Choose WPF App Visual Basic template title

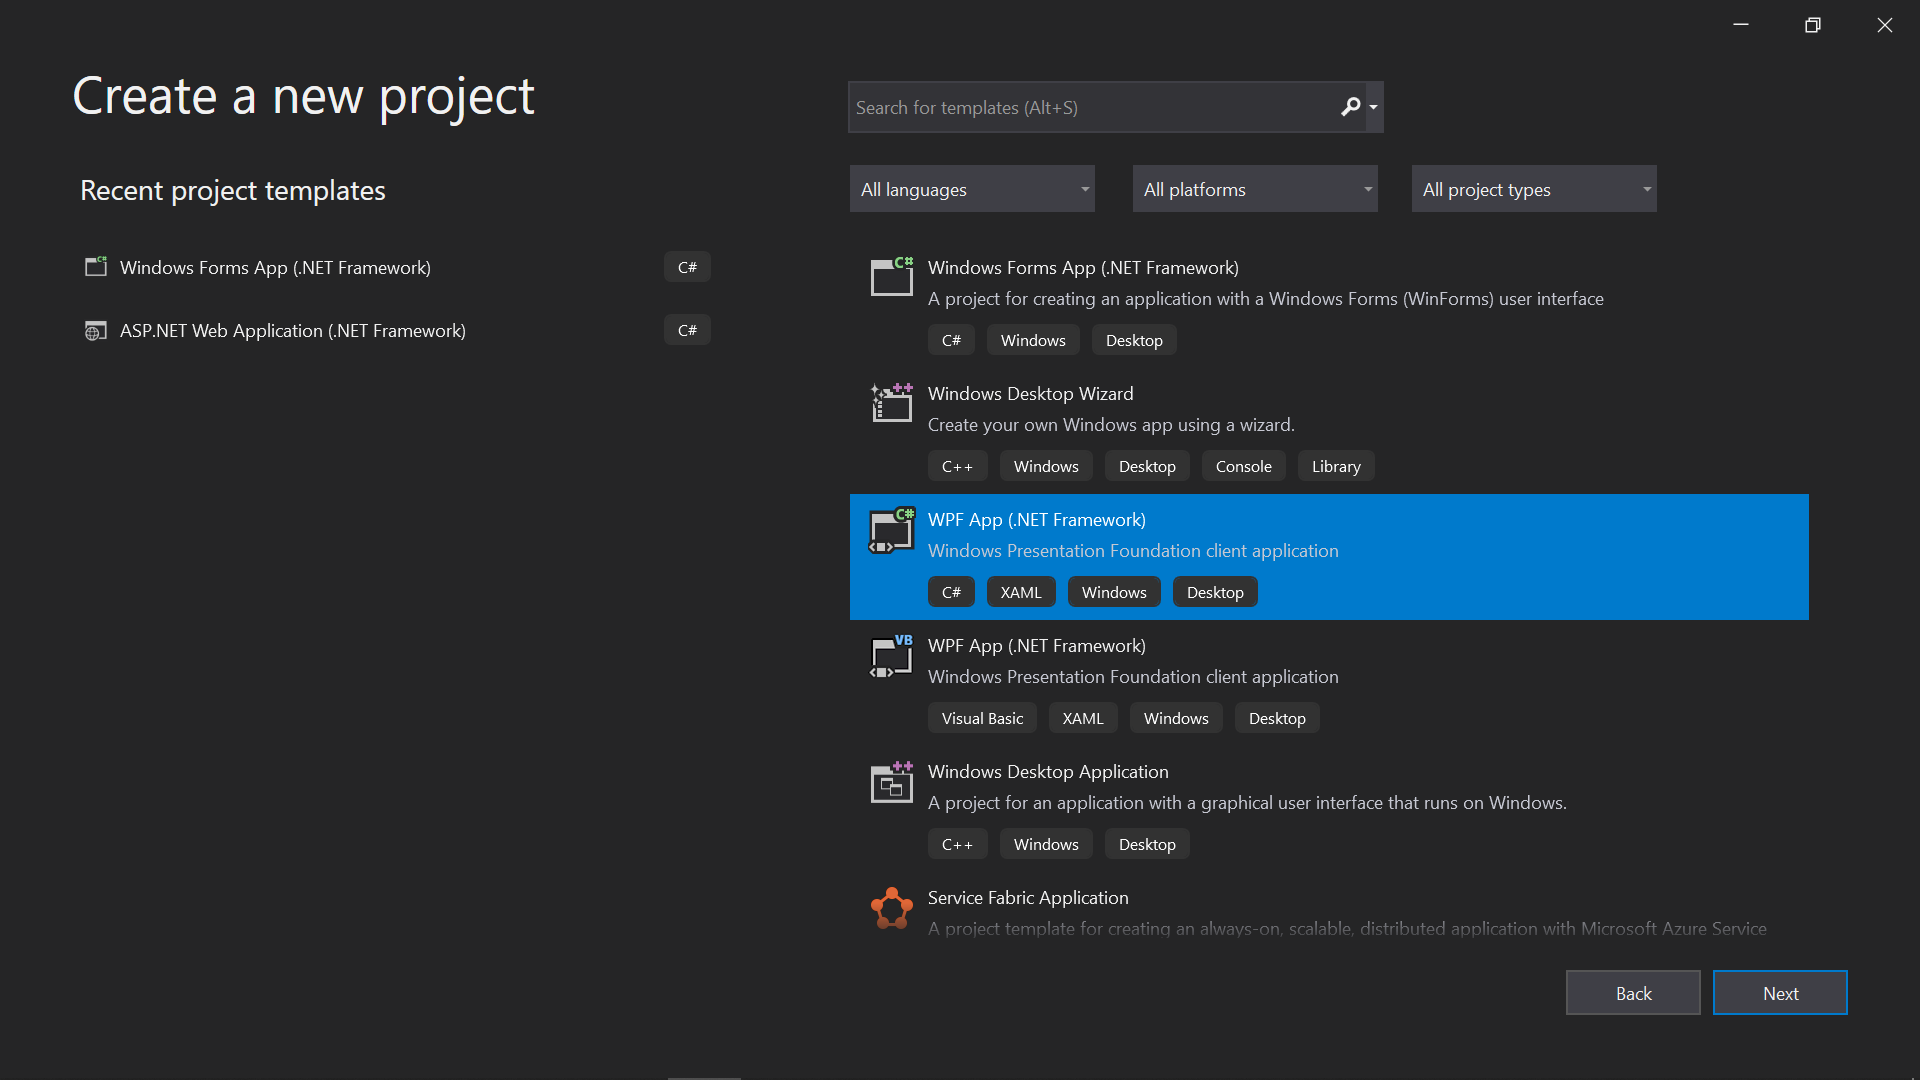pos(1036,646)
